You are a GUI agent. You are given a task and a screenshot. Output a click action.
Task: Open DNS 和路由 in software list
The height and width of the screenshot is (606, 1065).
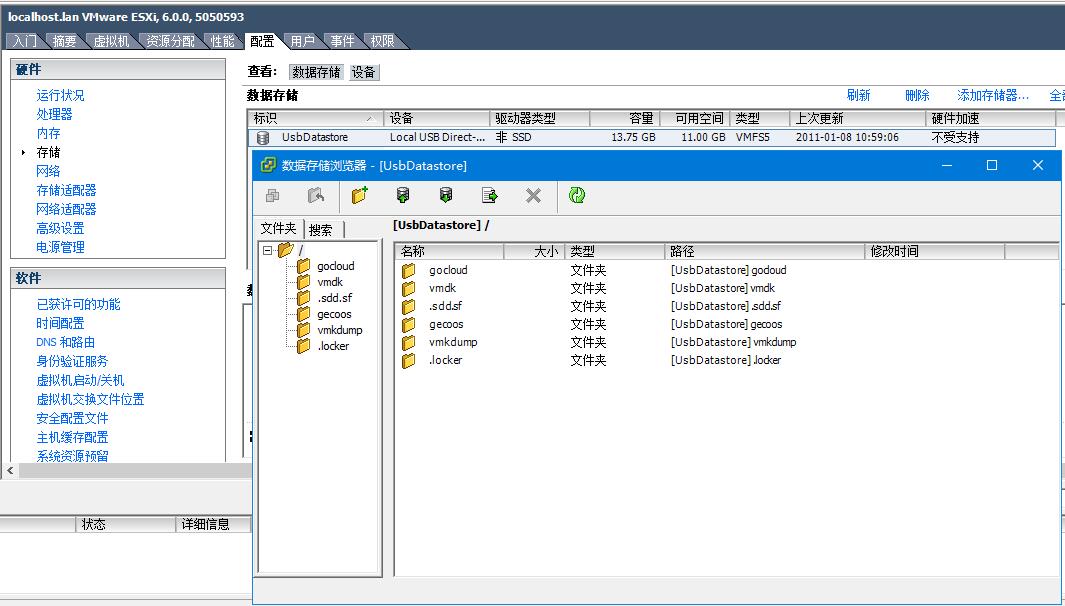(x=65, y=342)
